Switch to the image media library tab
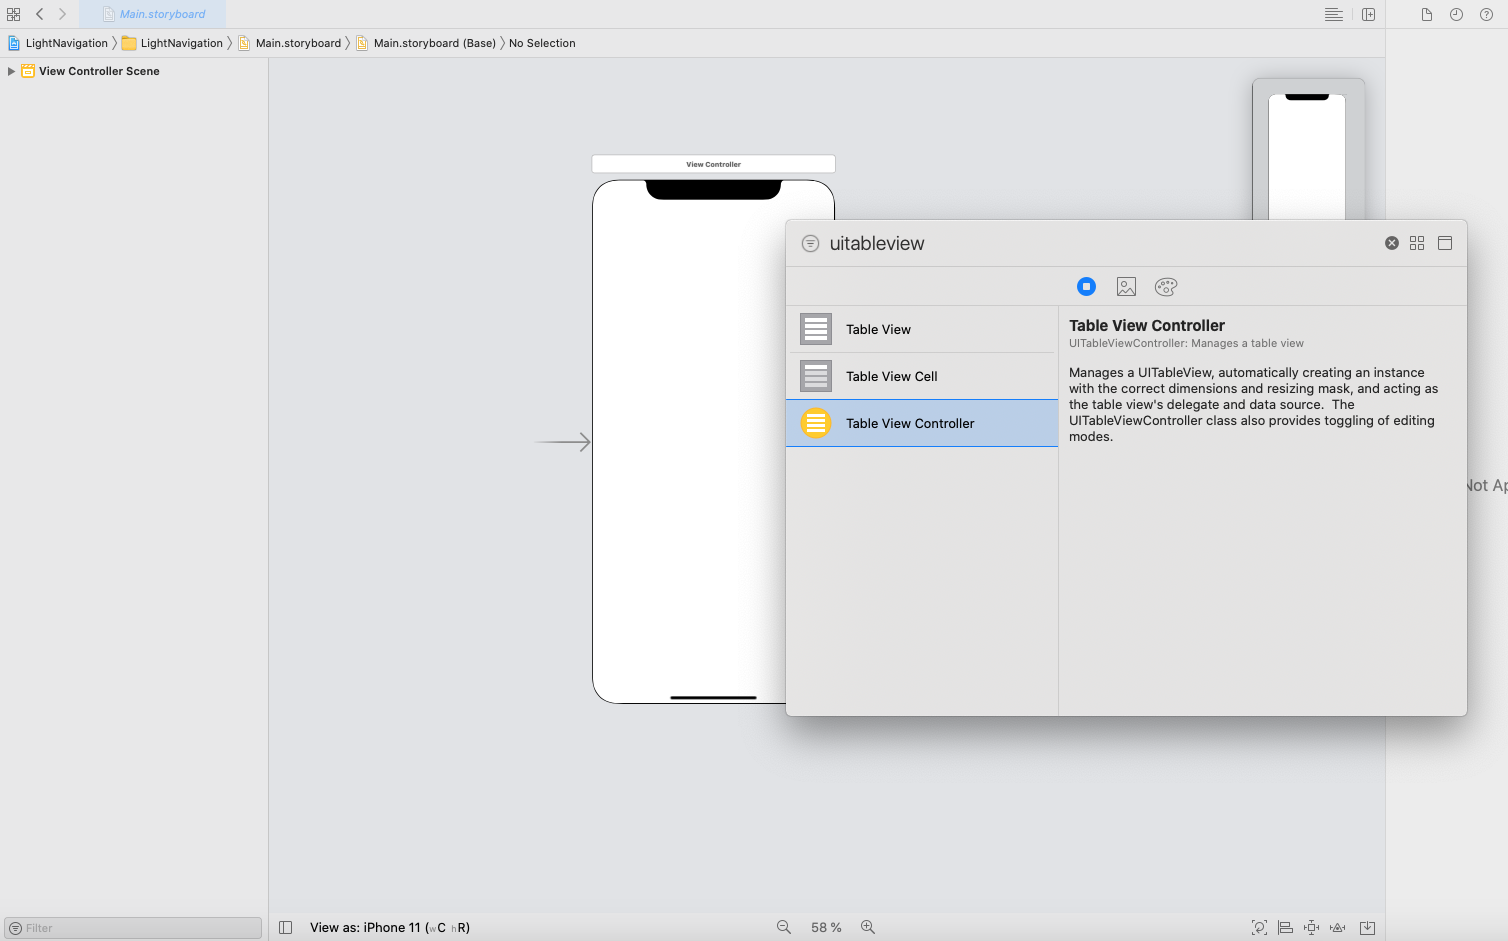The width and height of the screenshot is (1508, 941). click(1126, 287)
